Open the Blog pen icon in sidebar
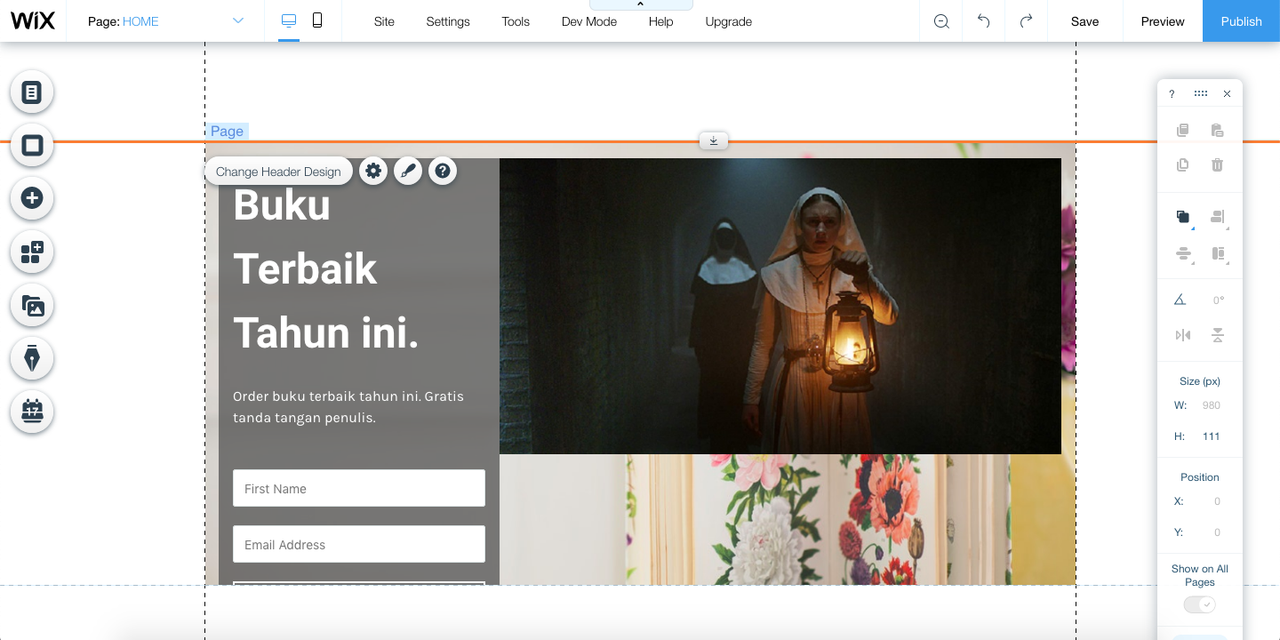 click(x=32, y=359)
